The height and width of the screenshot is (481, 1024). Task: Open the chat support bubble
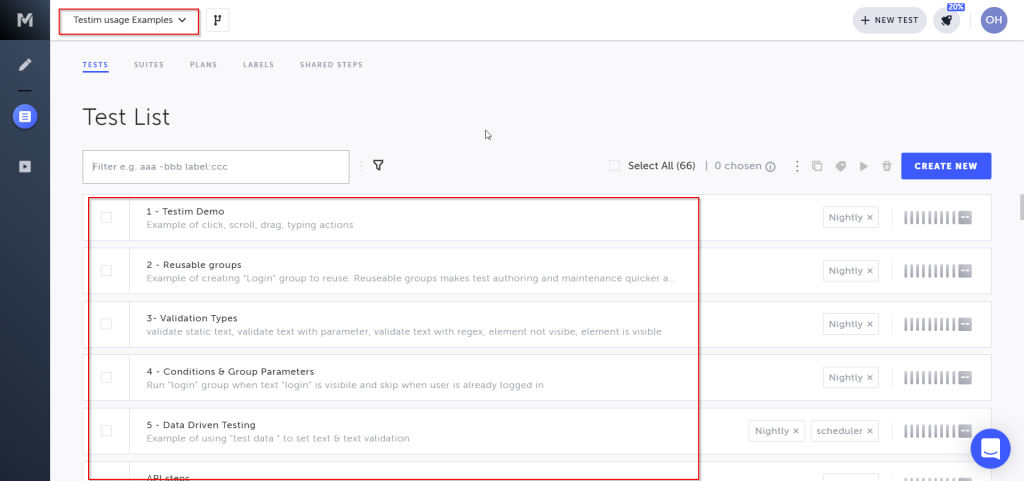pyautogui.click(x=991, y=448)
